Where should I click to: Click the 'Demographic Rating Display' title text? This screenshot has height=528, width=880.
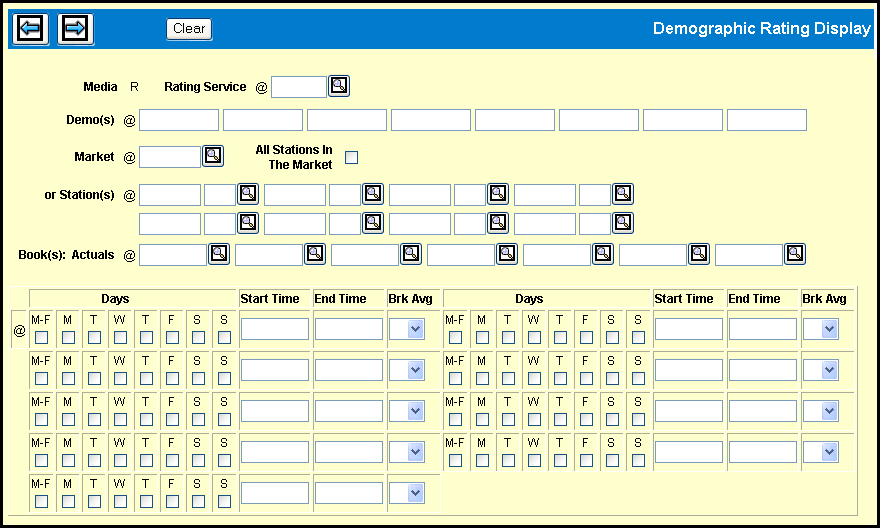tap(762, 29)
